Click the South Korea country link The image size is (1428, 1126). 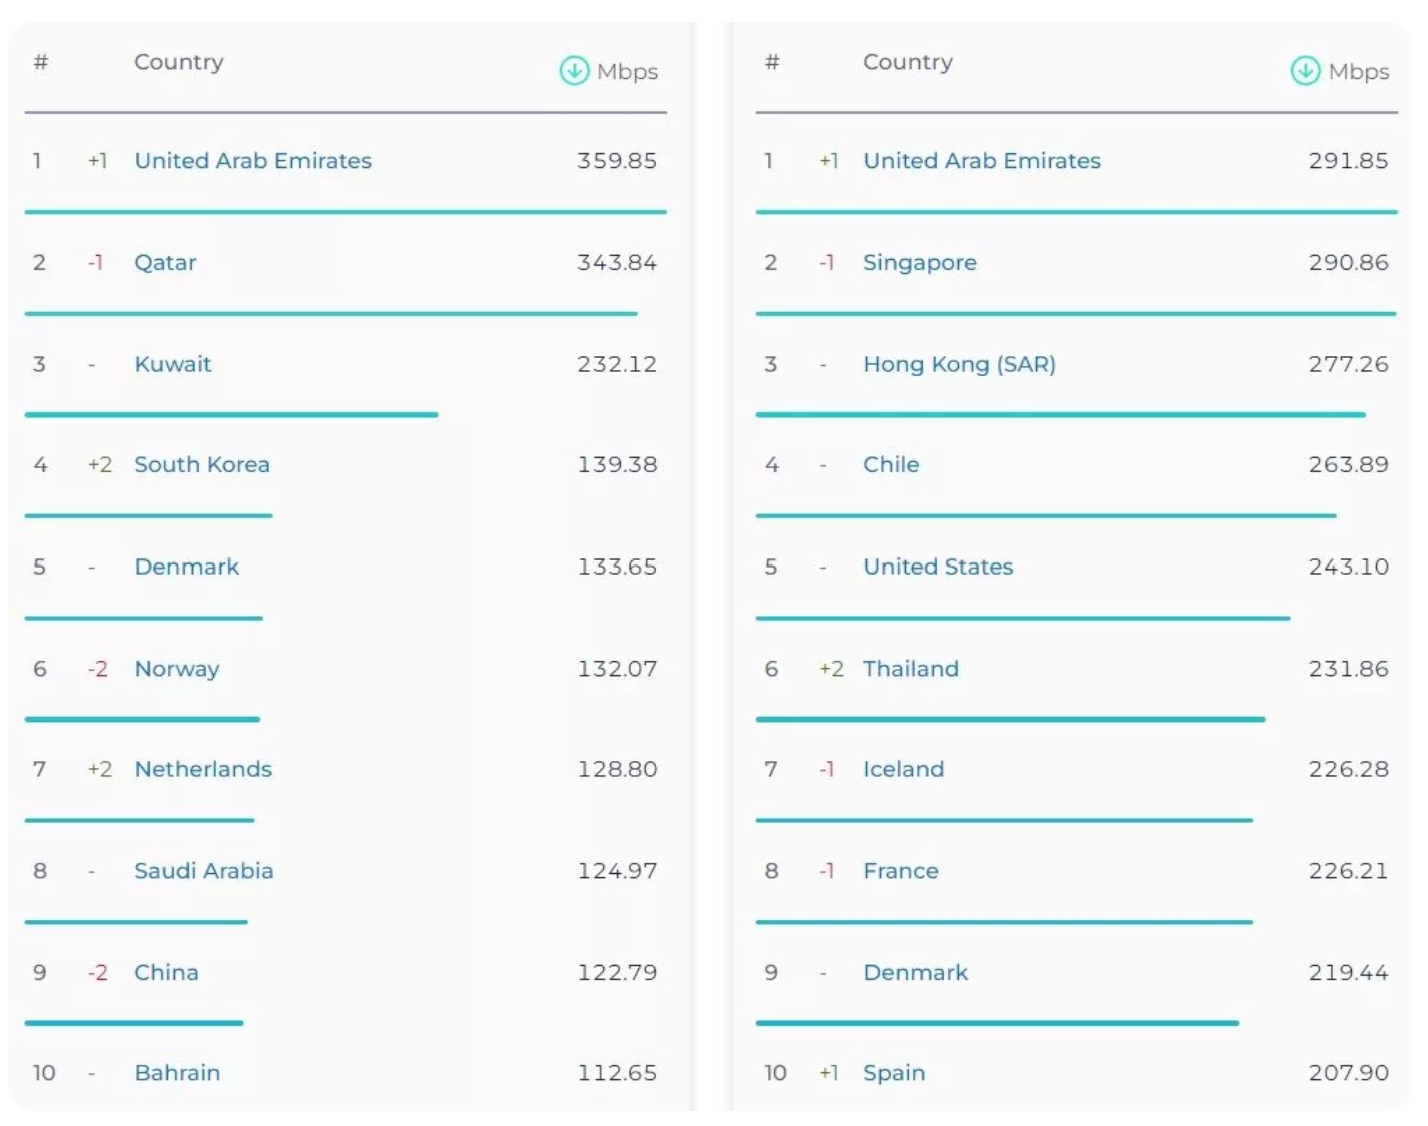click(201, 464)
